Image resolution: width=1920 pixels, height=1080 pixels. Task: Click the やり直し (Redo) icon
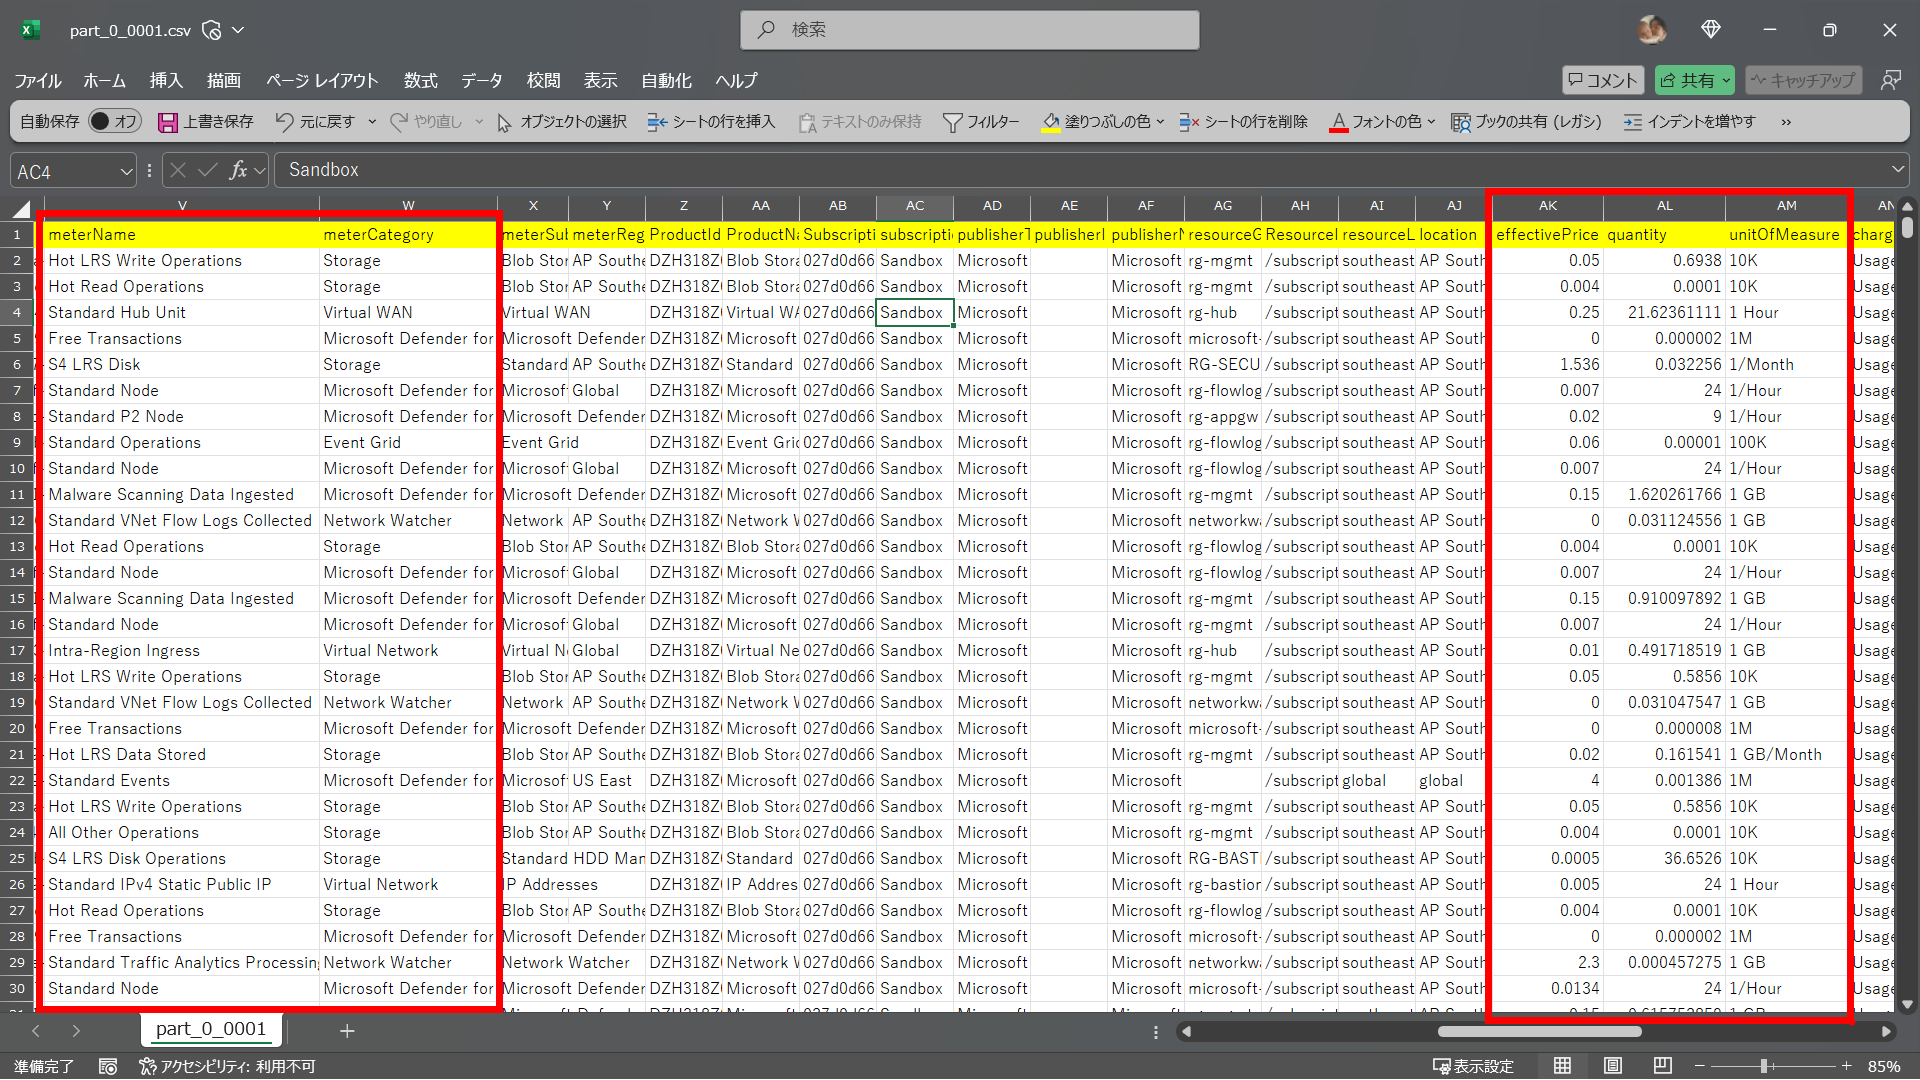click(403, 121)
